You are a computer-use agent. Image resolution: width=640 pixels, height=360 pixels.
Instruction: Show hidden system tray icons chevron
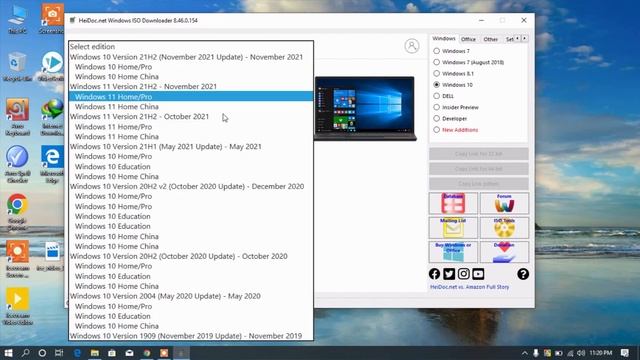[524, 353]
